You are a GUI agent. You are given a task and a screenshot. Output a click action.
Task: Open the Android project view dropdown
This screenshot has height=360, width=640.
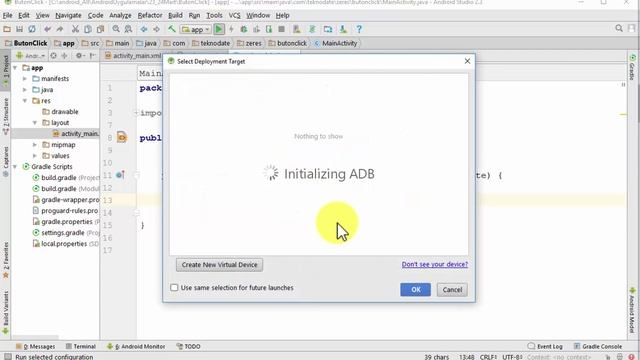click(30, 56)
